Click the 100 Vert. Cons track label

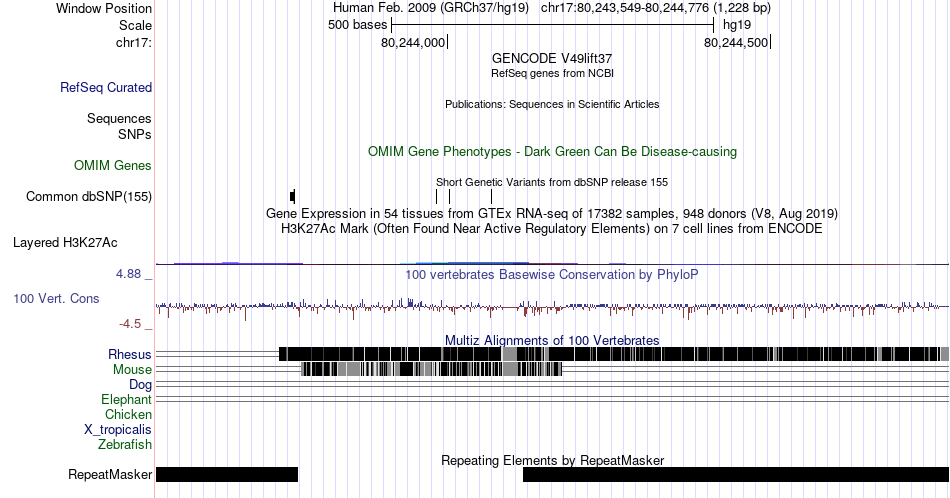(56, 298)
